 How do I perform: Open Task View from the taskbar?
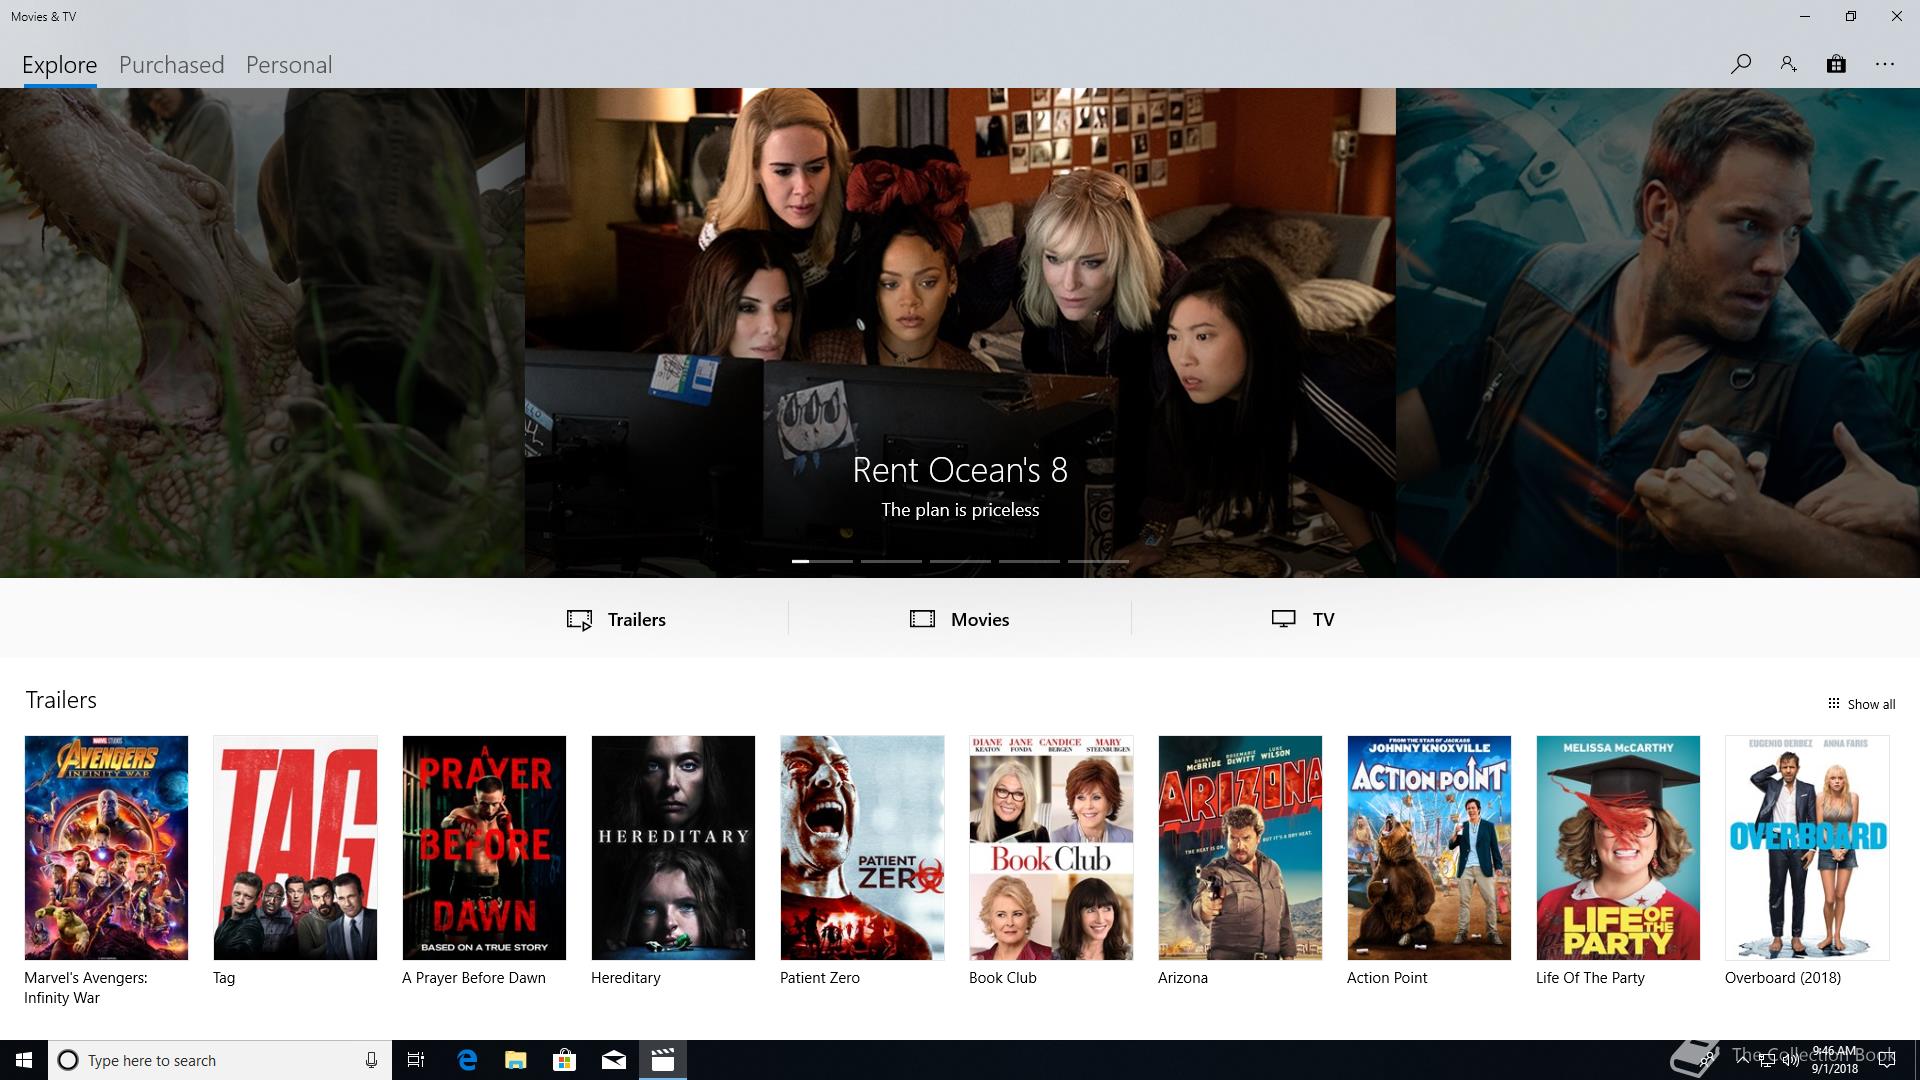[416, 1060]
